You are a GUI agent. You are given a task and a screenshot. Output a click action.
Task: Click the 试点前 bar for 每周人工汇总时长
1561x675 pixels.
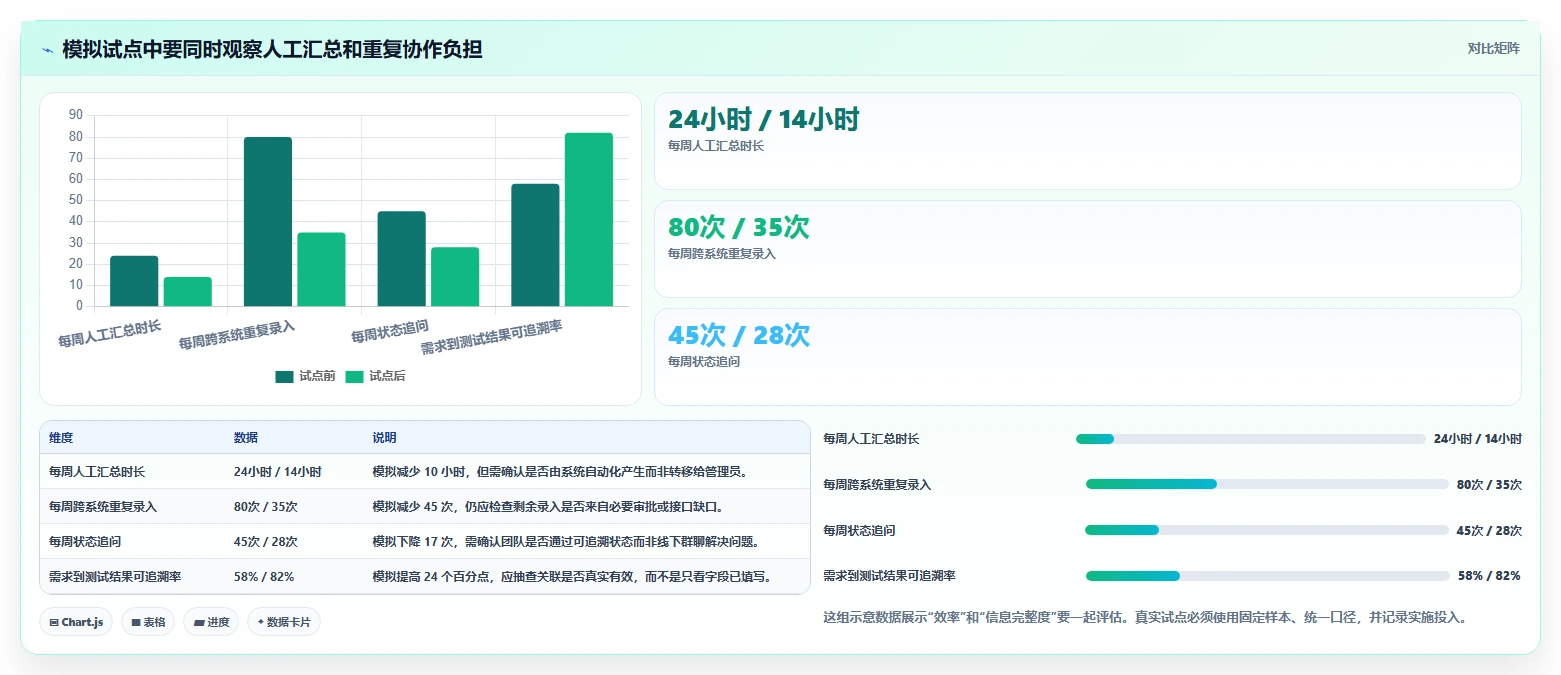[x=134, y=281]
